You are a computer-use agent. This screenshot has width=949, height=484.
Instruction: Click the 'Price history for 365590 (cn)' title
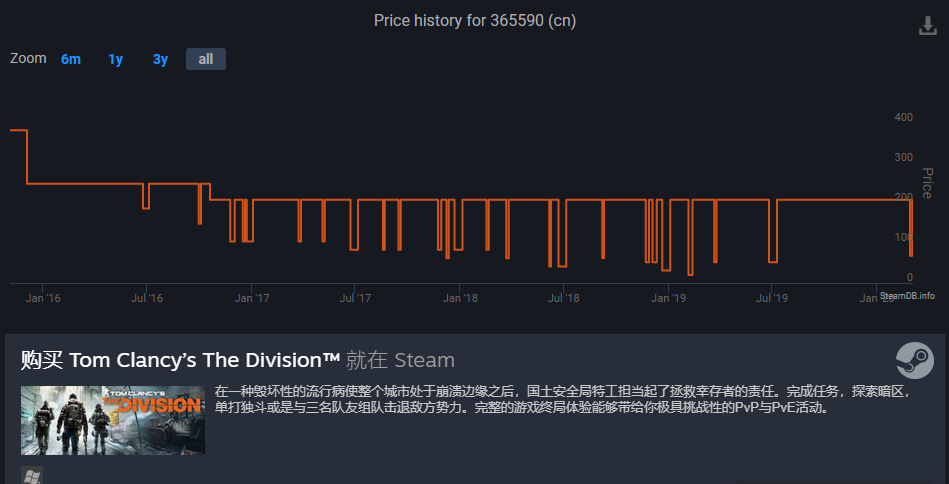tap(475, 21)
